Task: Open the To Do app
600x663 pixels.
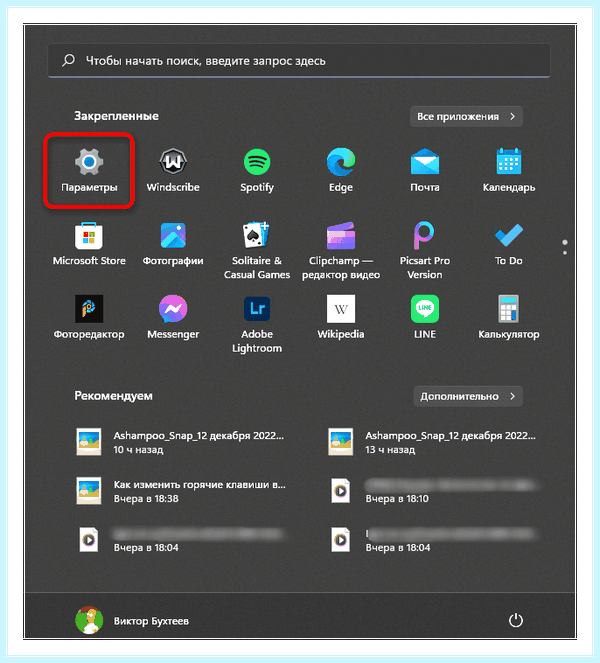Action: 509,244
